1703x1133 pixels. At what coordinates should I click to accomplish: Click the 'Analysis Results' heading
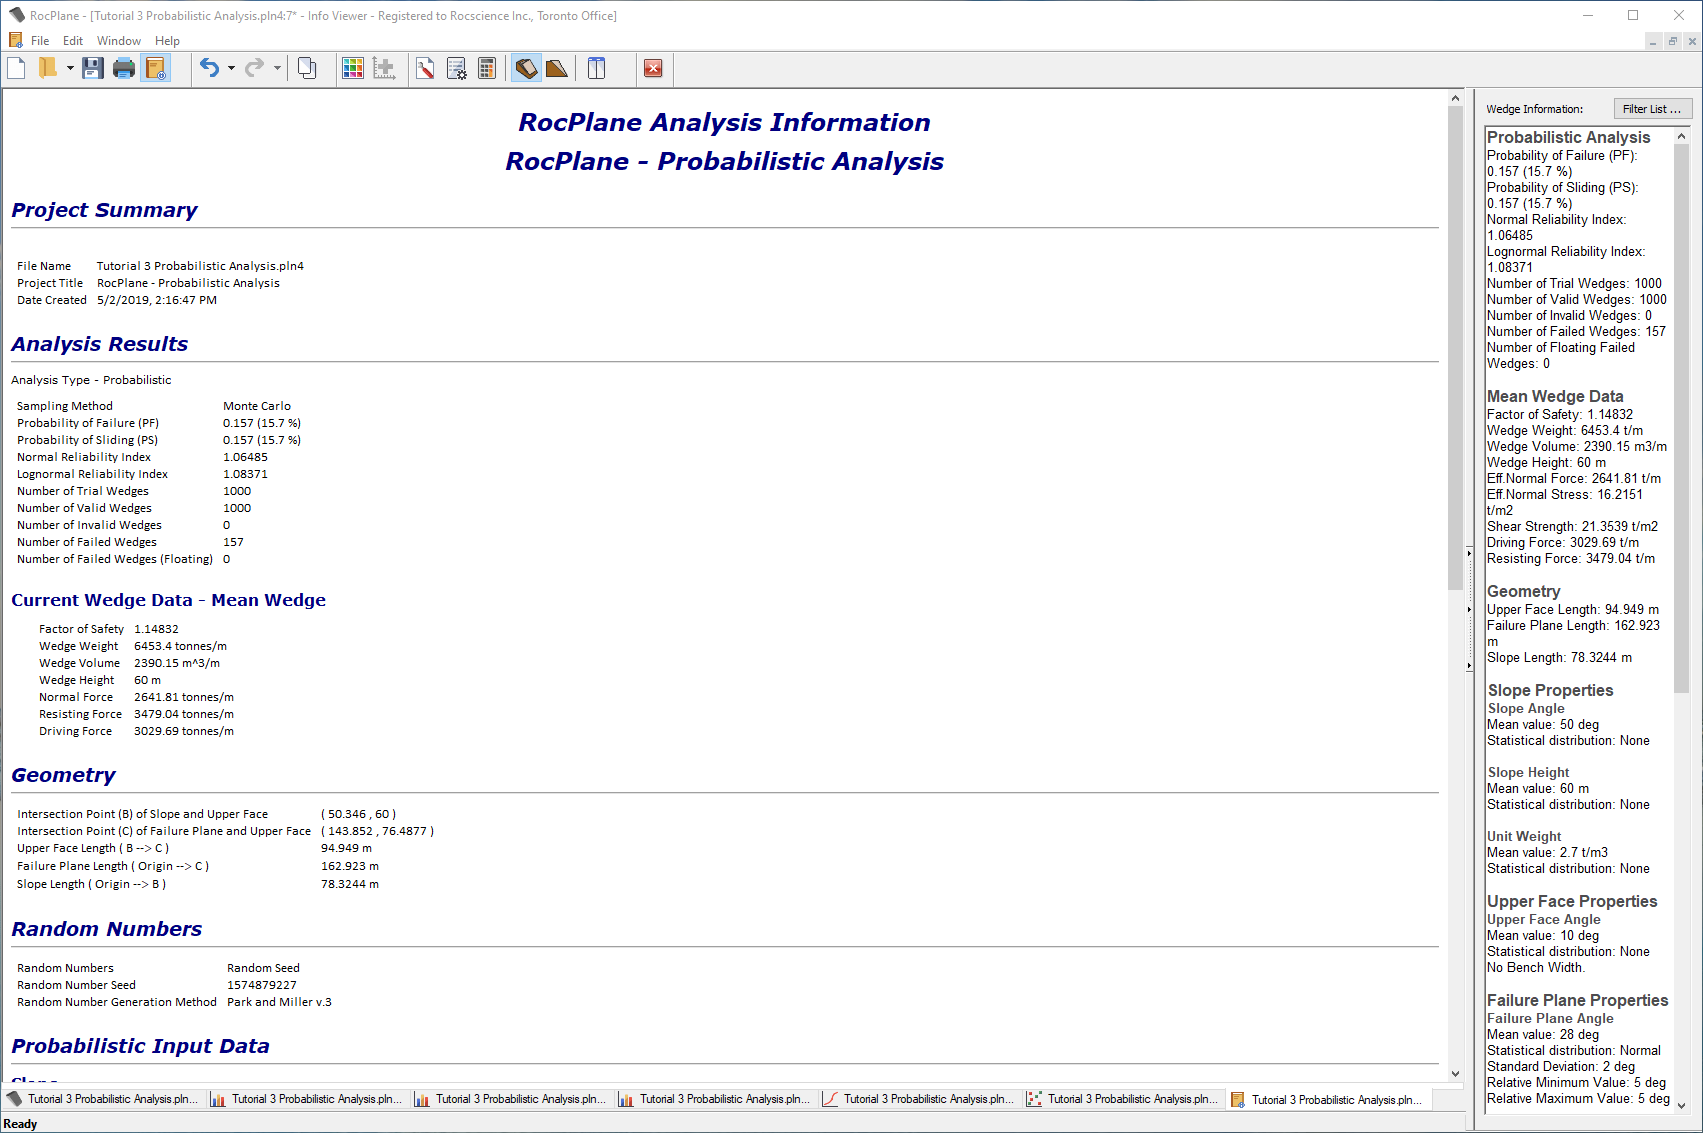[x=99, y=344]
